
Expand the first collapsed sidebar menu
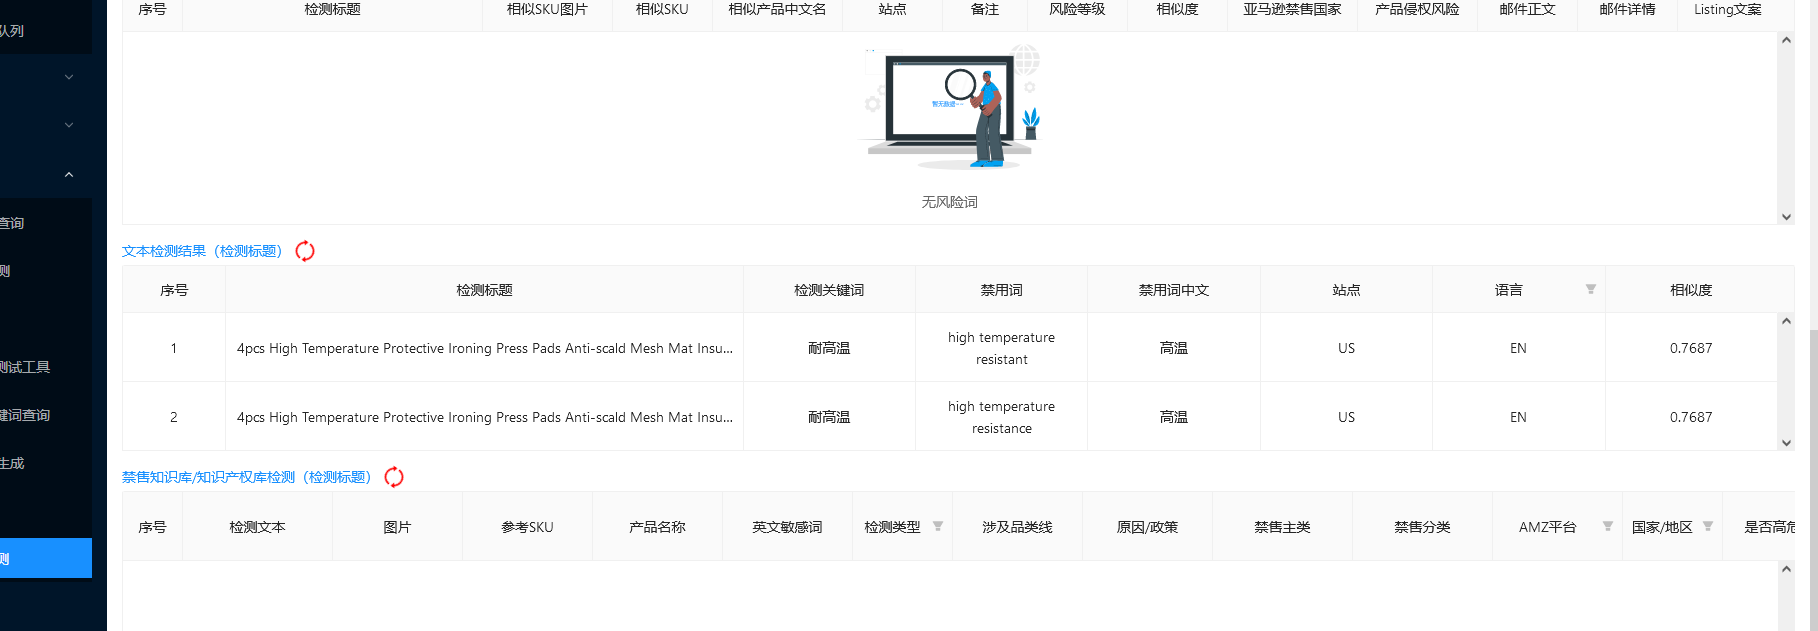69,77
